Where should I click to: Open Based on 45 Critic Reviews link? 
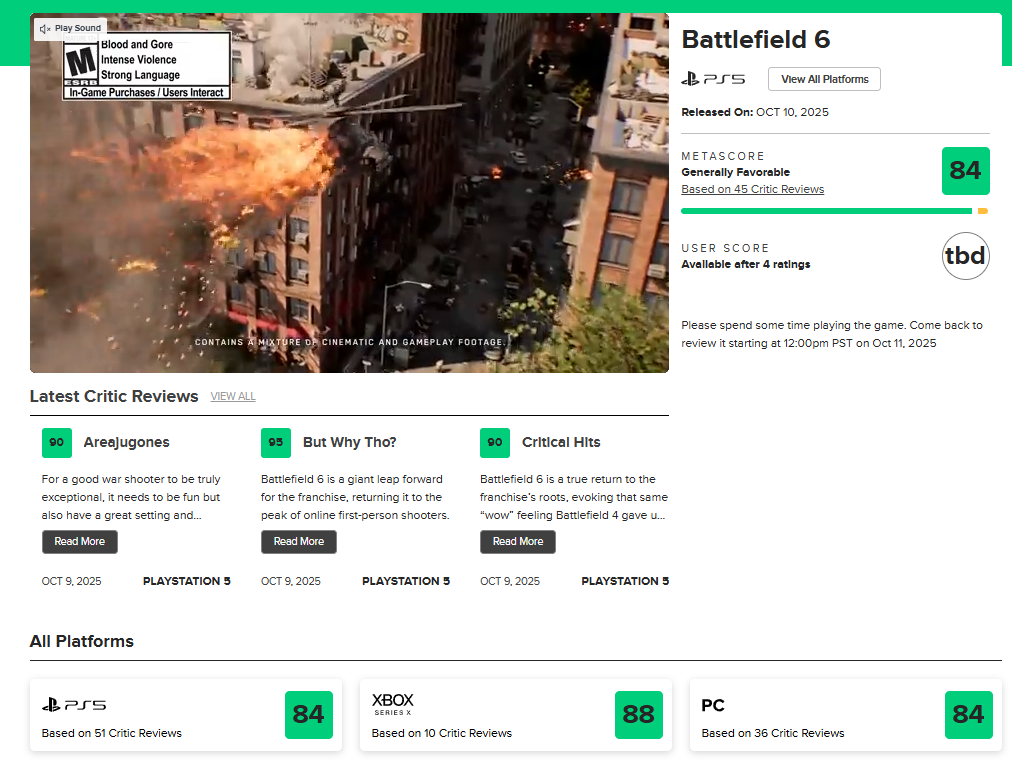point(752,189)
